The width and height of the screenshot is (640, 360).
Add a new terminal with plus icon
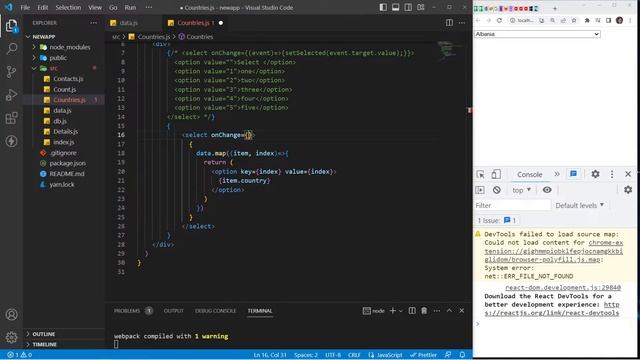(393, 311)
